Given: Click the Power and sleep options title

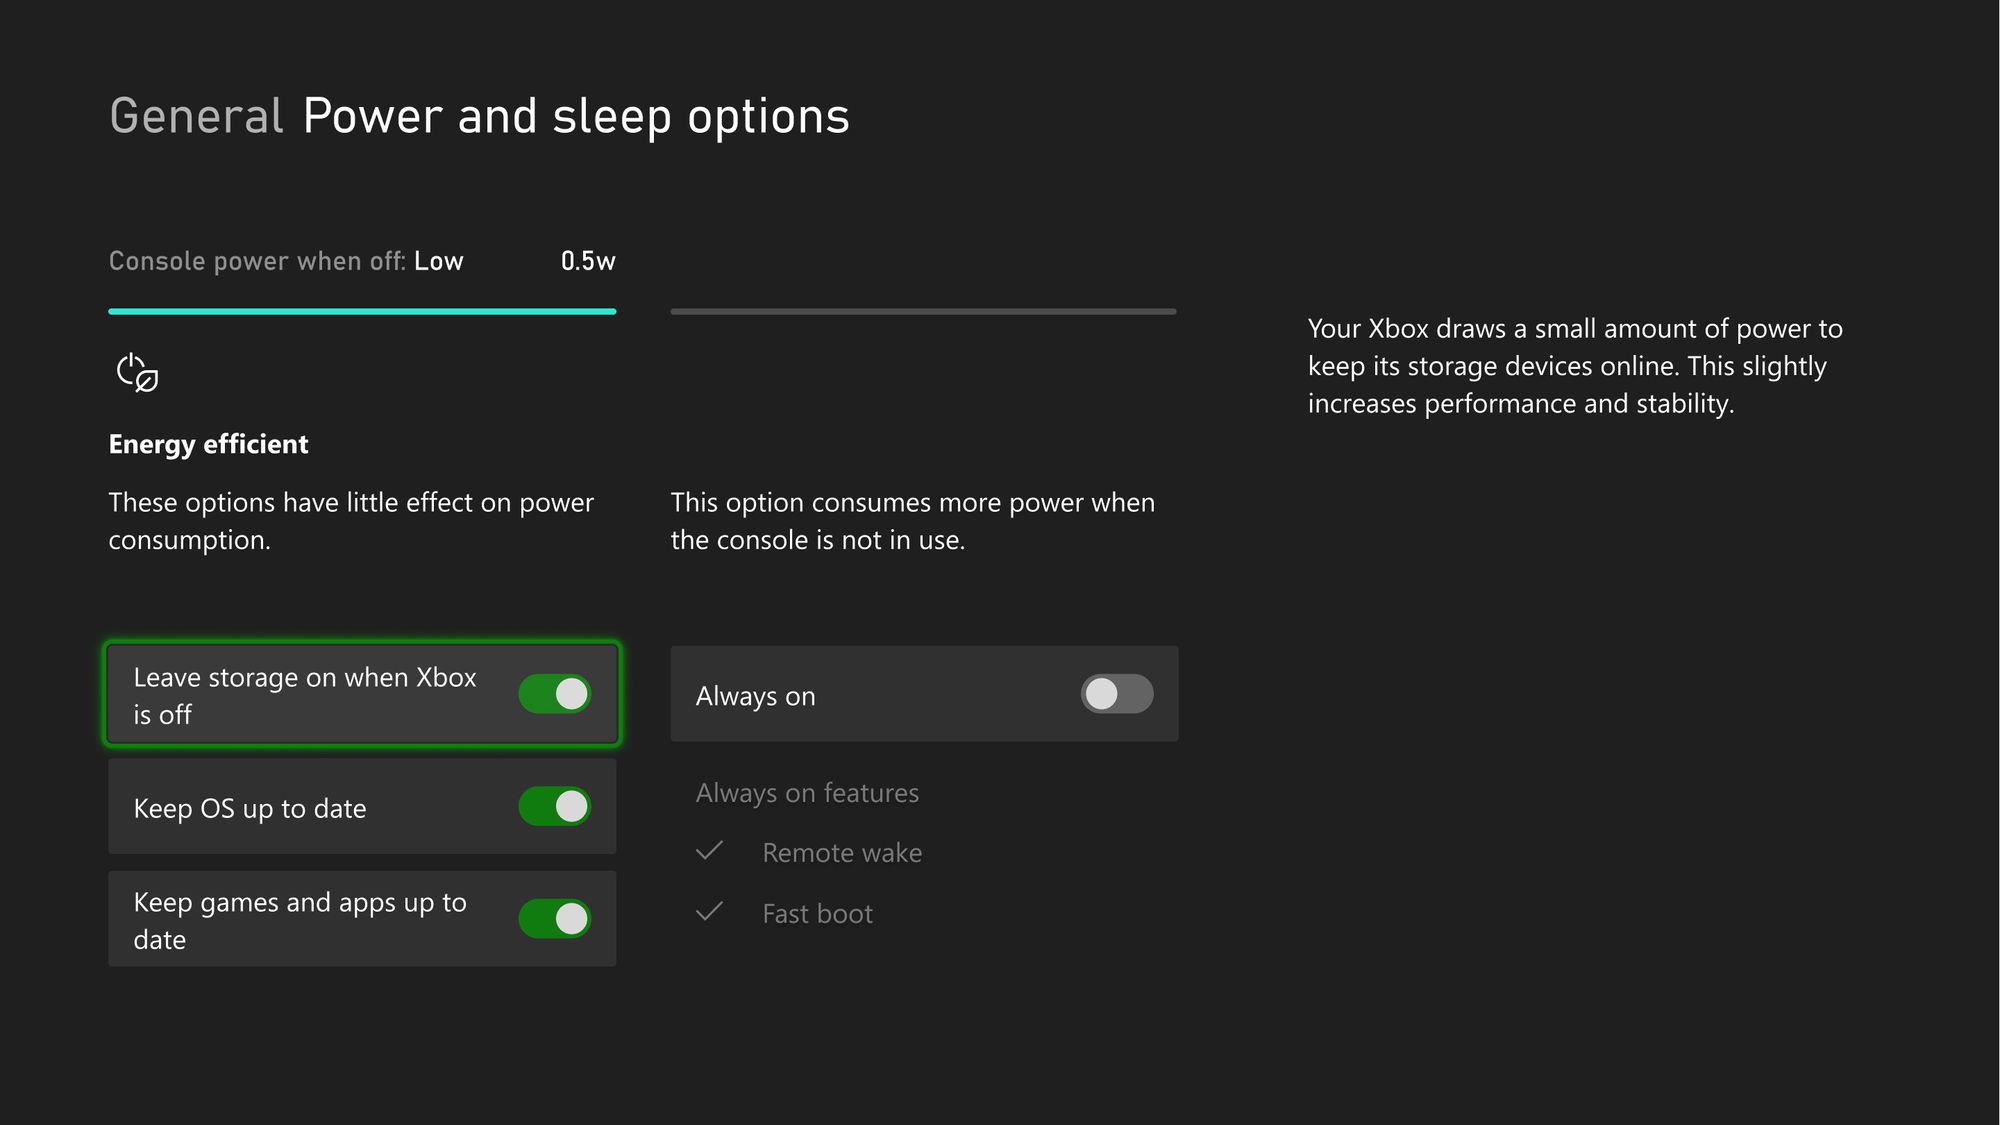Looking at the screenshot, I should click(x=576, y=115).
